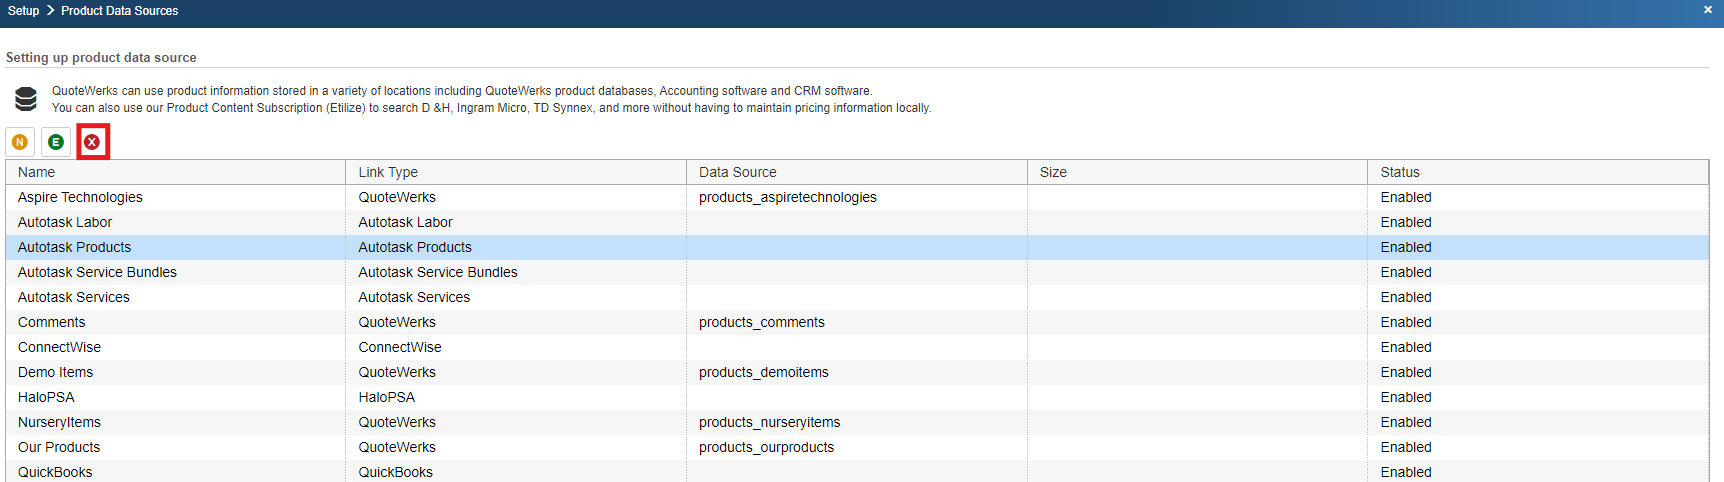Select the Autotask Service Bundles row
1724x482 pixels.
pyautogui.click(x=97, y=272)
